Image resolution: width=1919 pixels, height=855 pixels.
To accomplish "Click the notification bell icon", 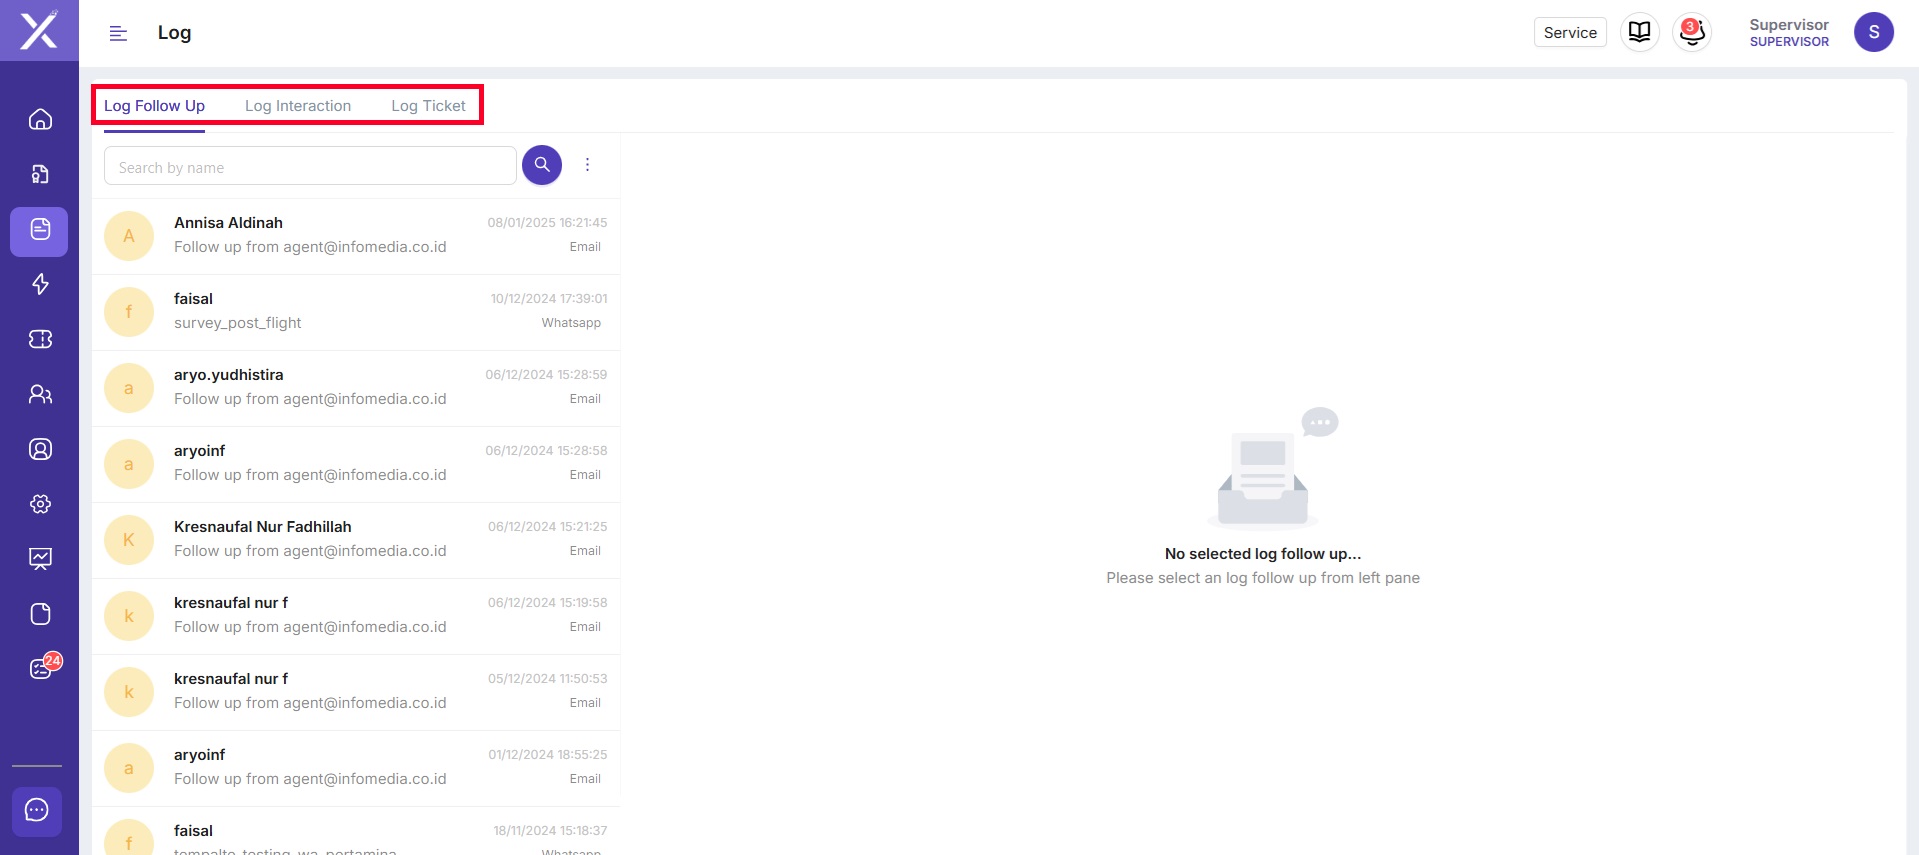I will pos(1692,32).
